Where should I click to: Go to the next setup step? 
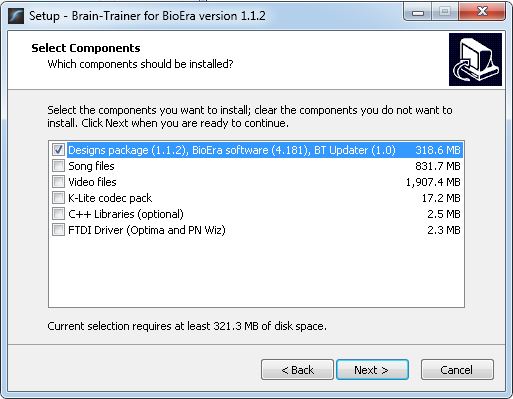tap(372, 370)
